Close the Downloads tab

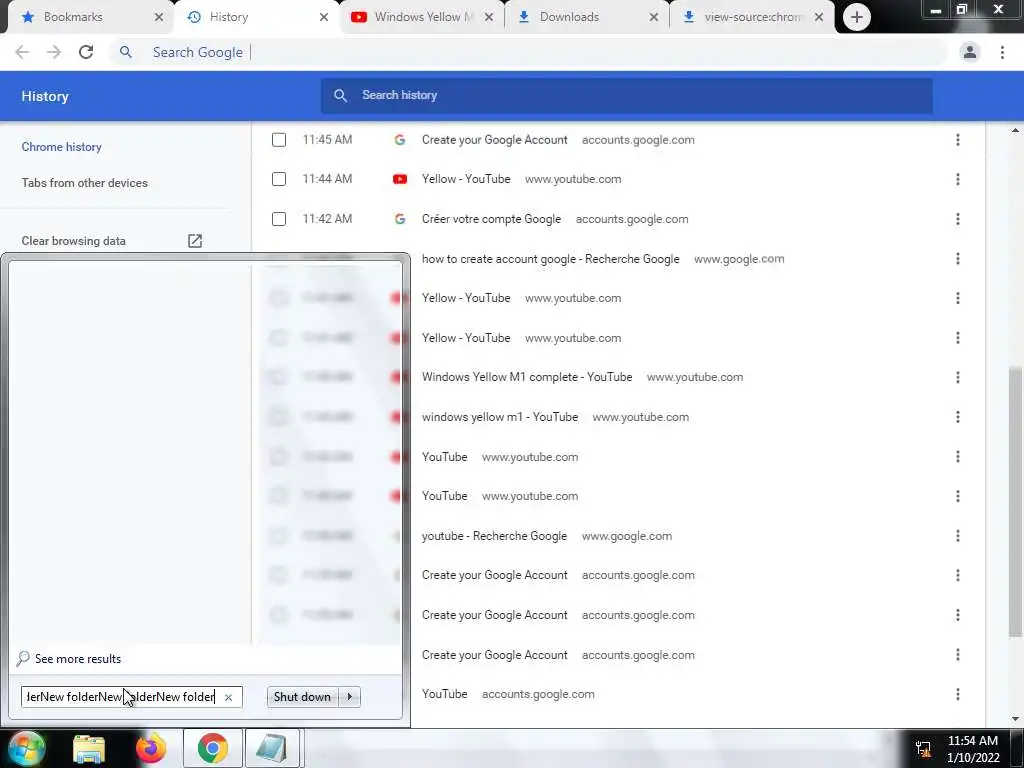click(654, 18)
